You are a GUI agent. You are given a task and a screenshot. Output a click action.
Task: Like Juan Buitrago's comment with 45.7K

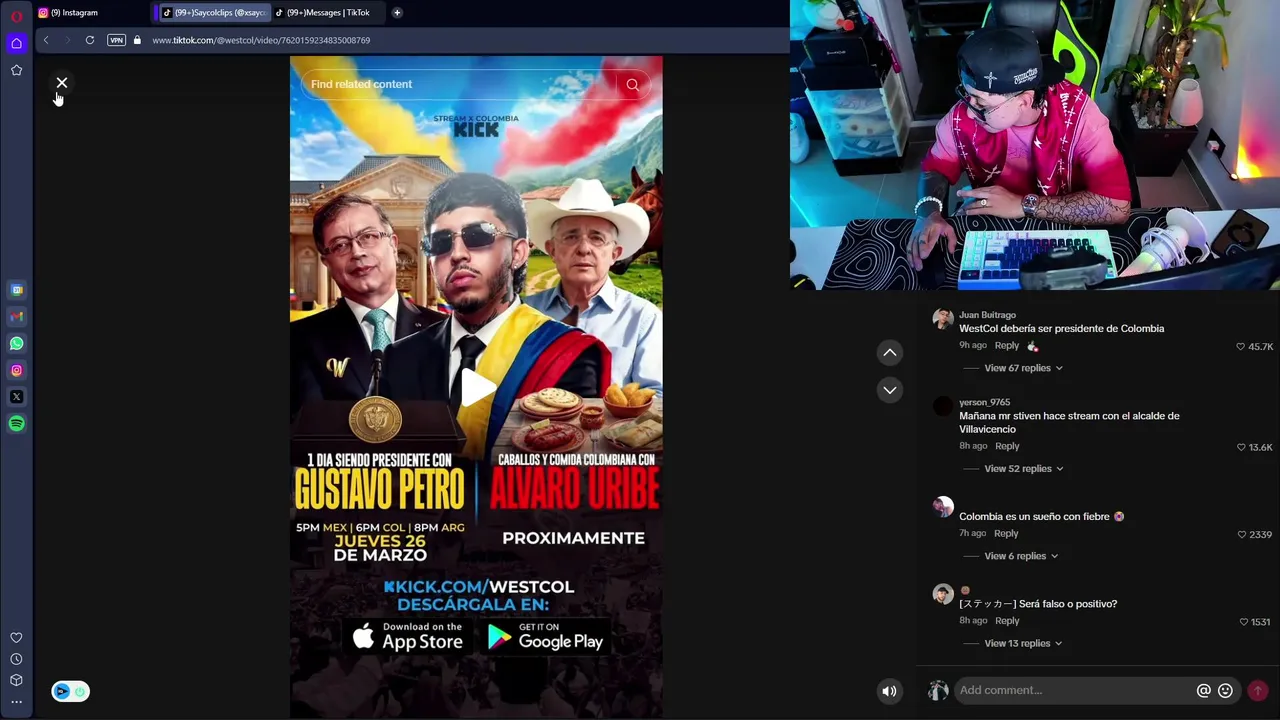1241,347
